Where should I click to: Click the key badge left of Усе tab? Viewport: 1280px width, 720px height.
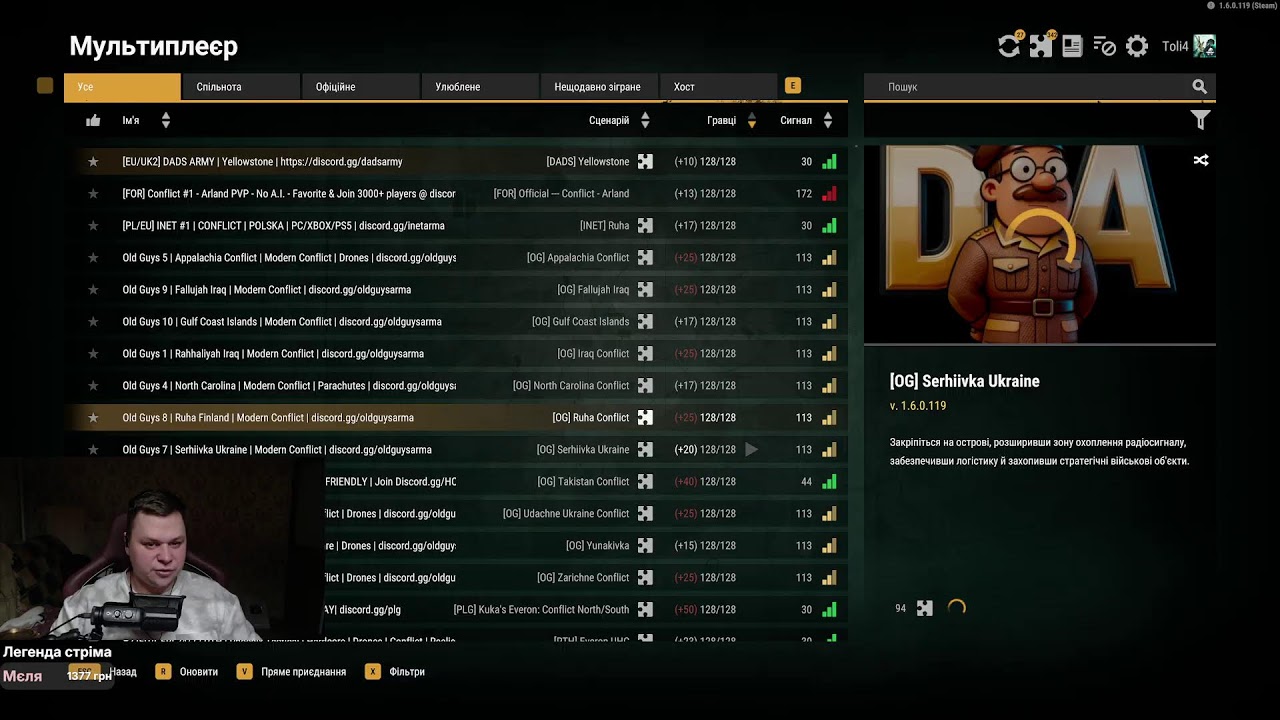tap(45, 86)
